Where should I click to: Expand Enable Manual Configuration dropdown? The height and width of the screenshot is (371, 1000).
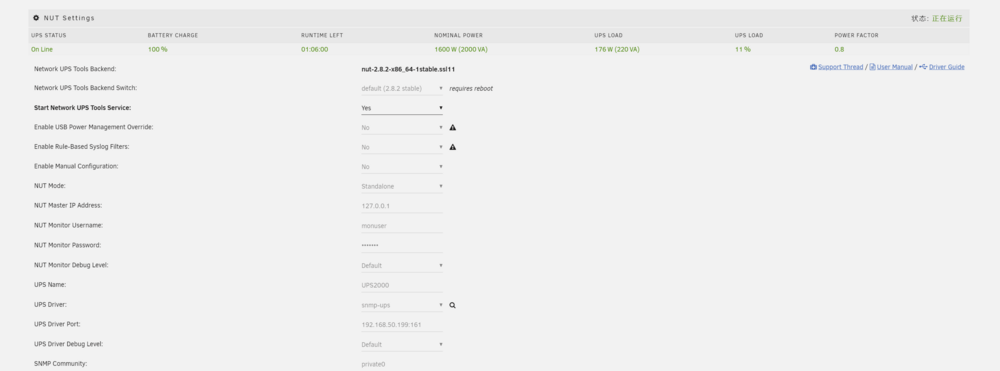(x=402, y=167)
